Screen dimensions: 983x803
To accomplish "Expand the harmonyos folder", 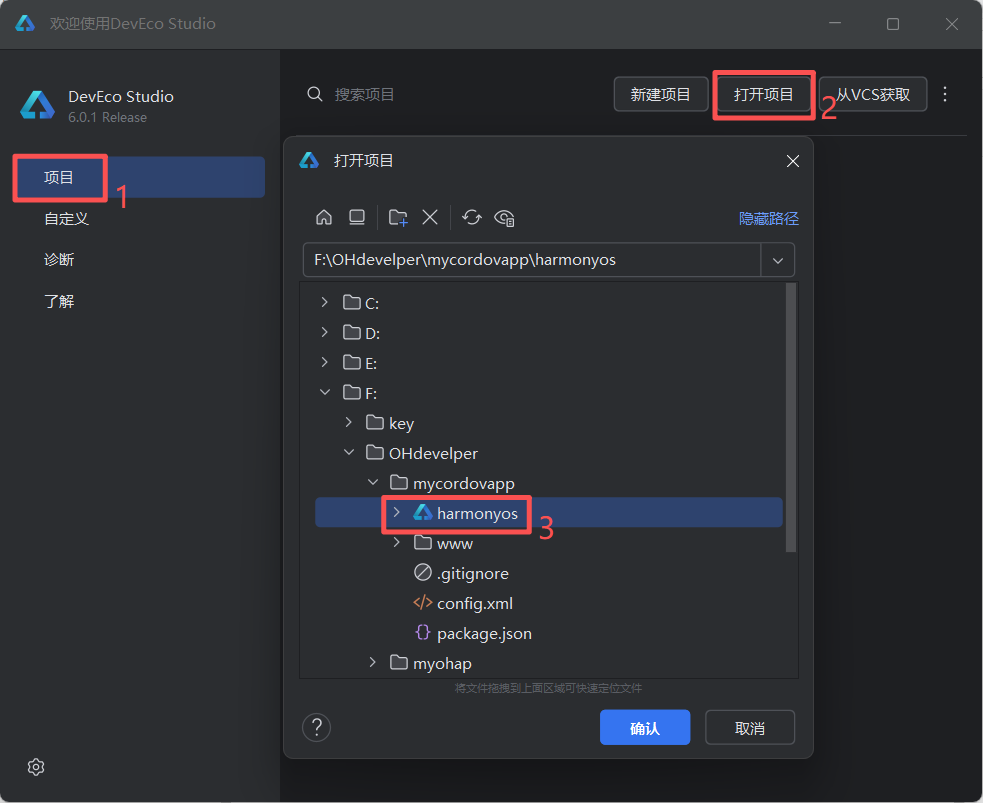I will 396,512.
